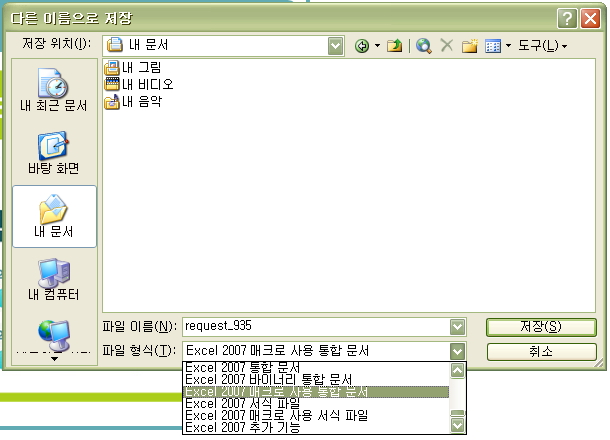
Task: Open the Back button history dropdown arrow
Action: pyautogui.click(x=377, y=46)
